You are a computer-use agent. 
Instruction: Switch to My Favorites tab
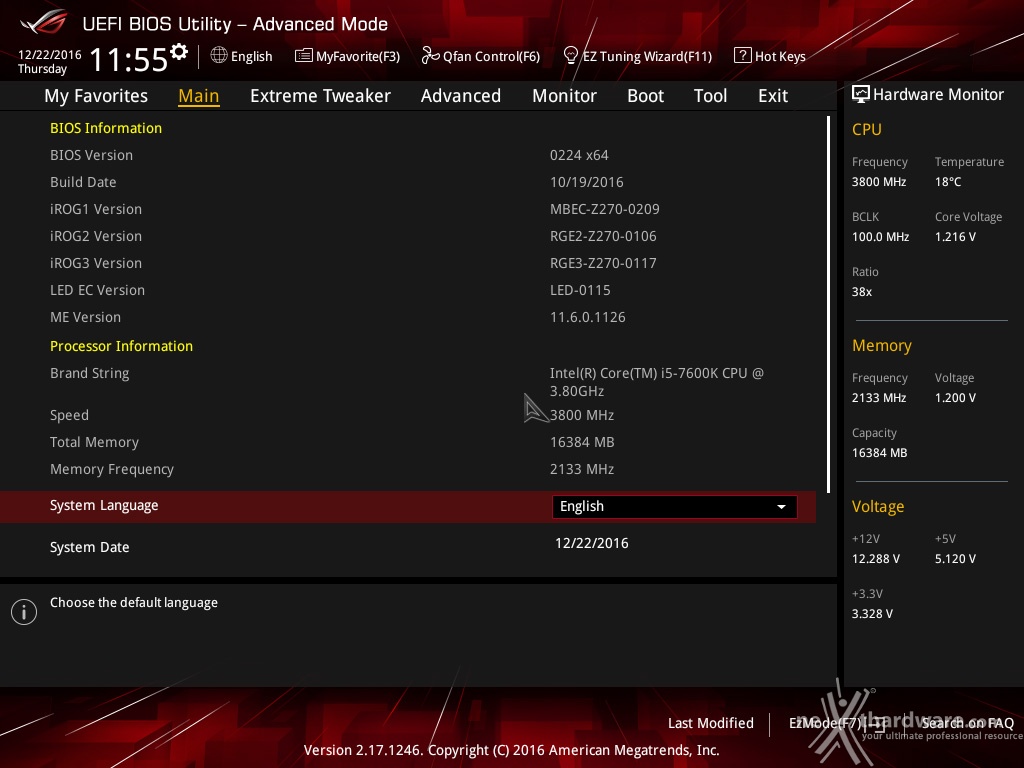(96, 96)
